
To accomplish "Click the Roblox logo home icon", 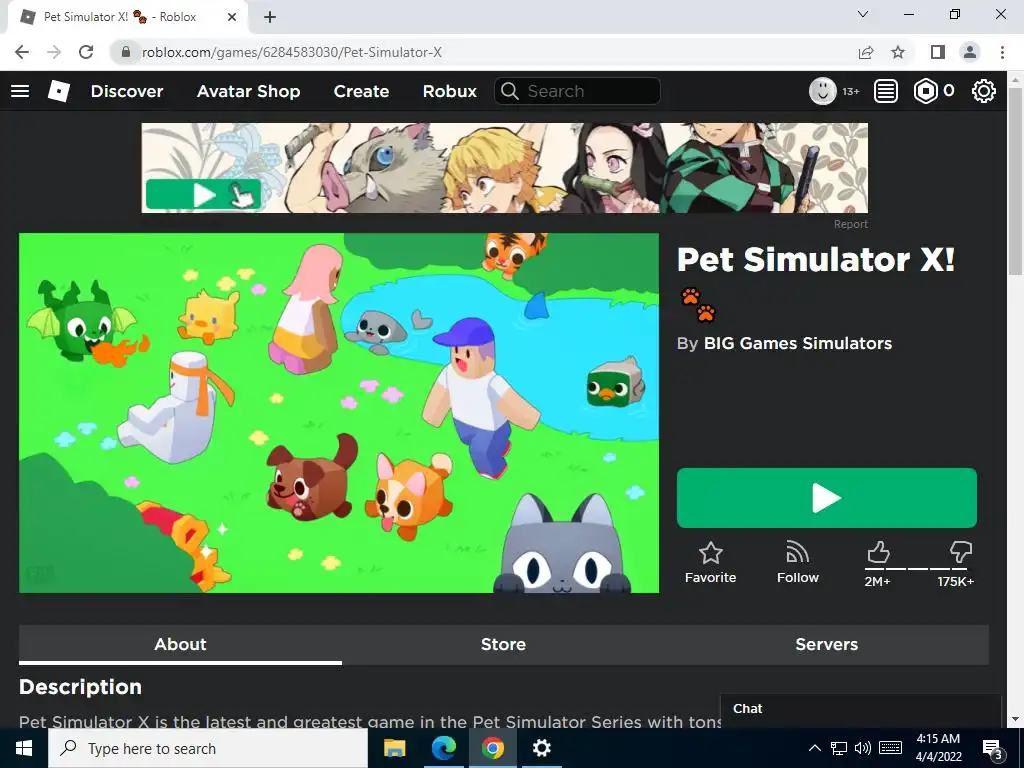I will 59,91.
